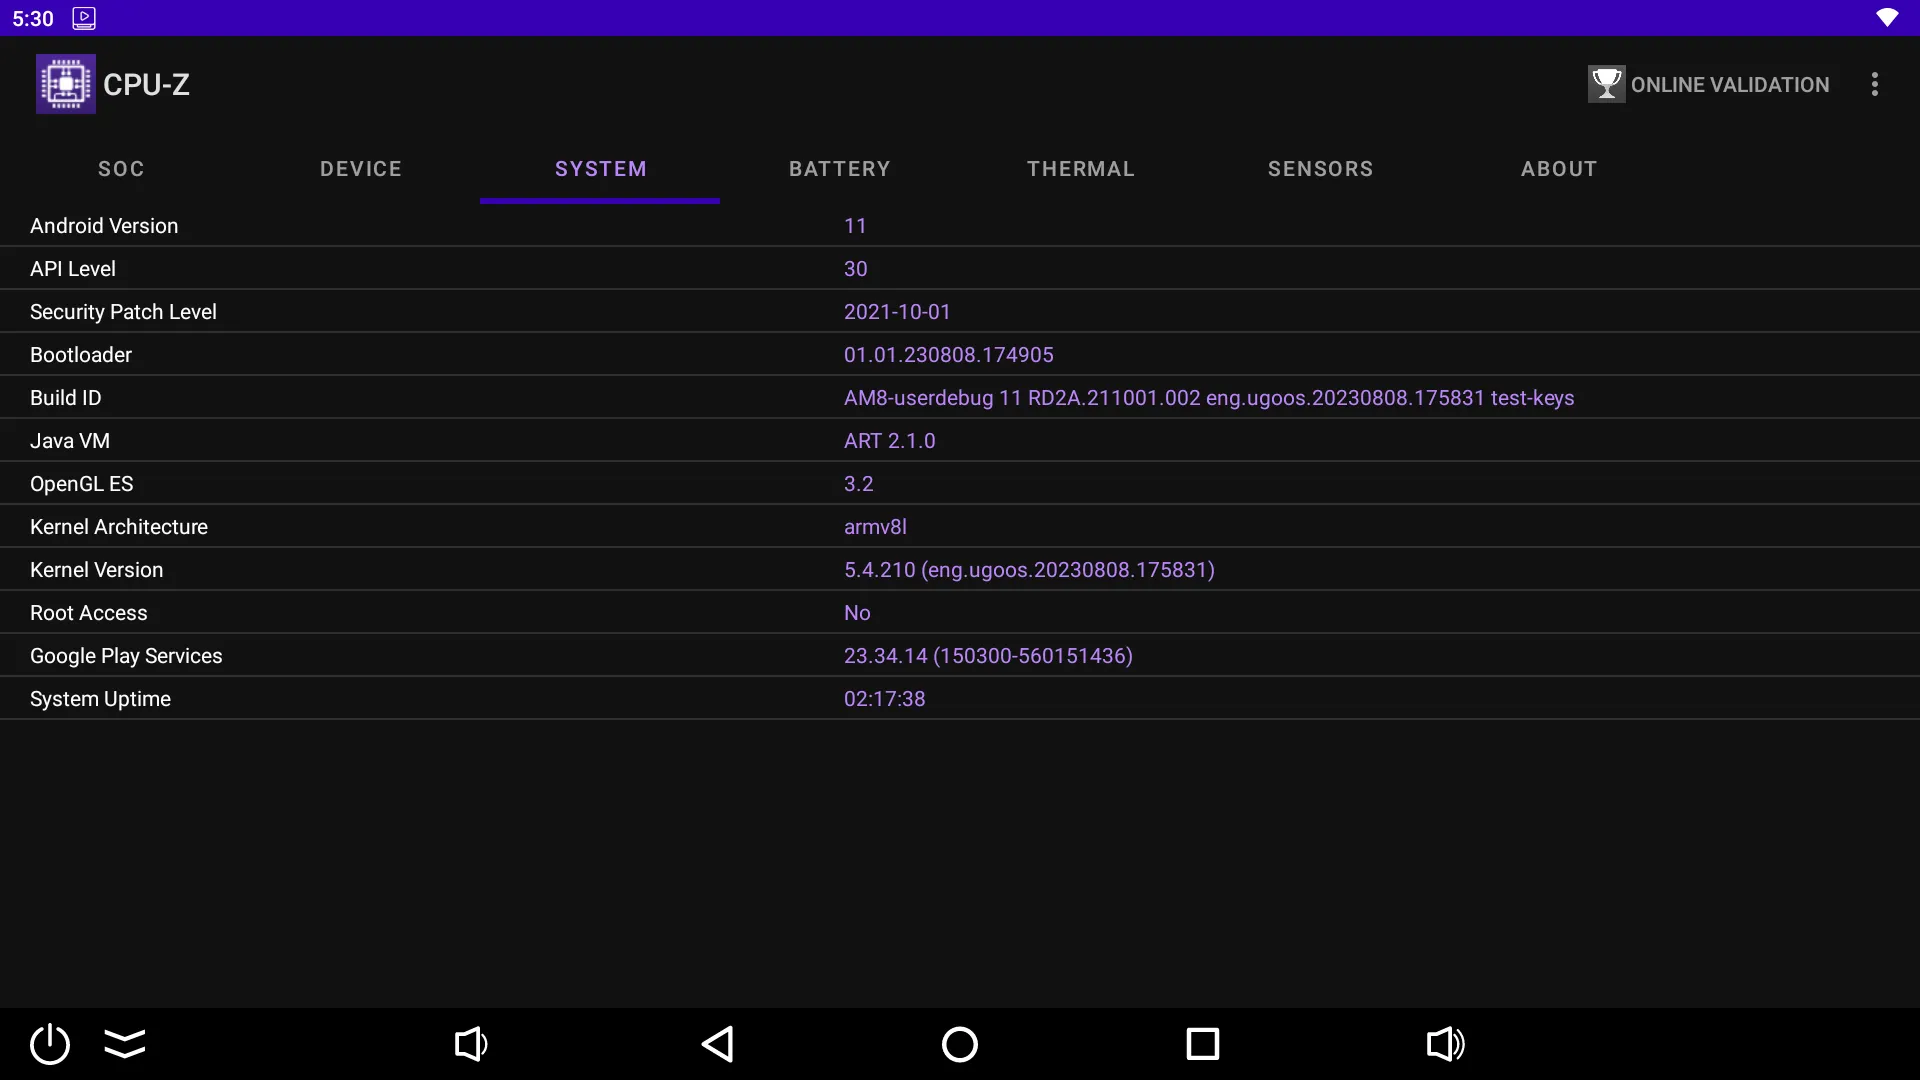This screenshot has height=1080, width=1920.
Task: Tap the volume down speaker icon
Action: [471, 1044]
